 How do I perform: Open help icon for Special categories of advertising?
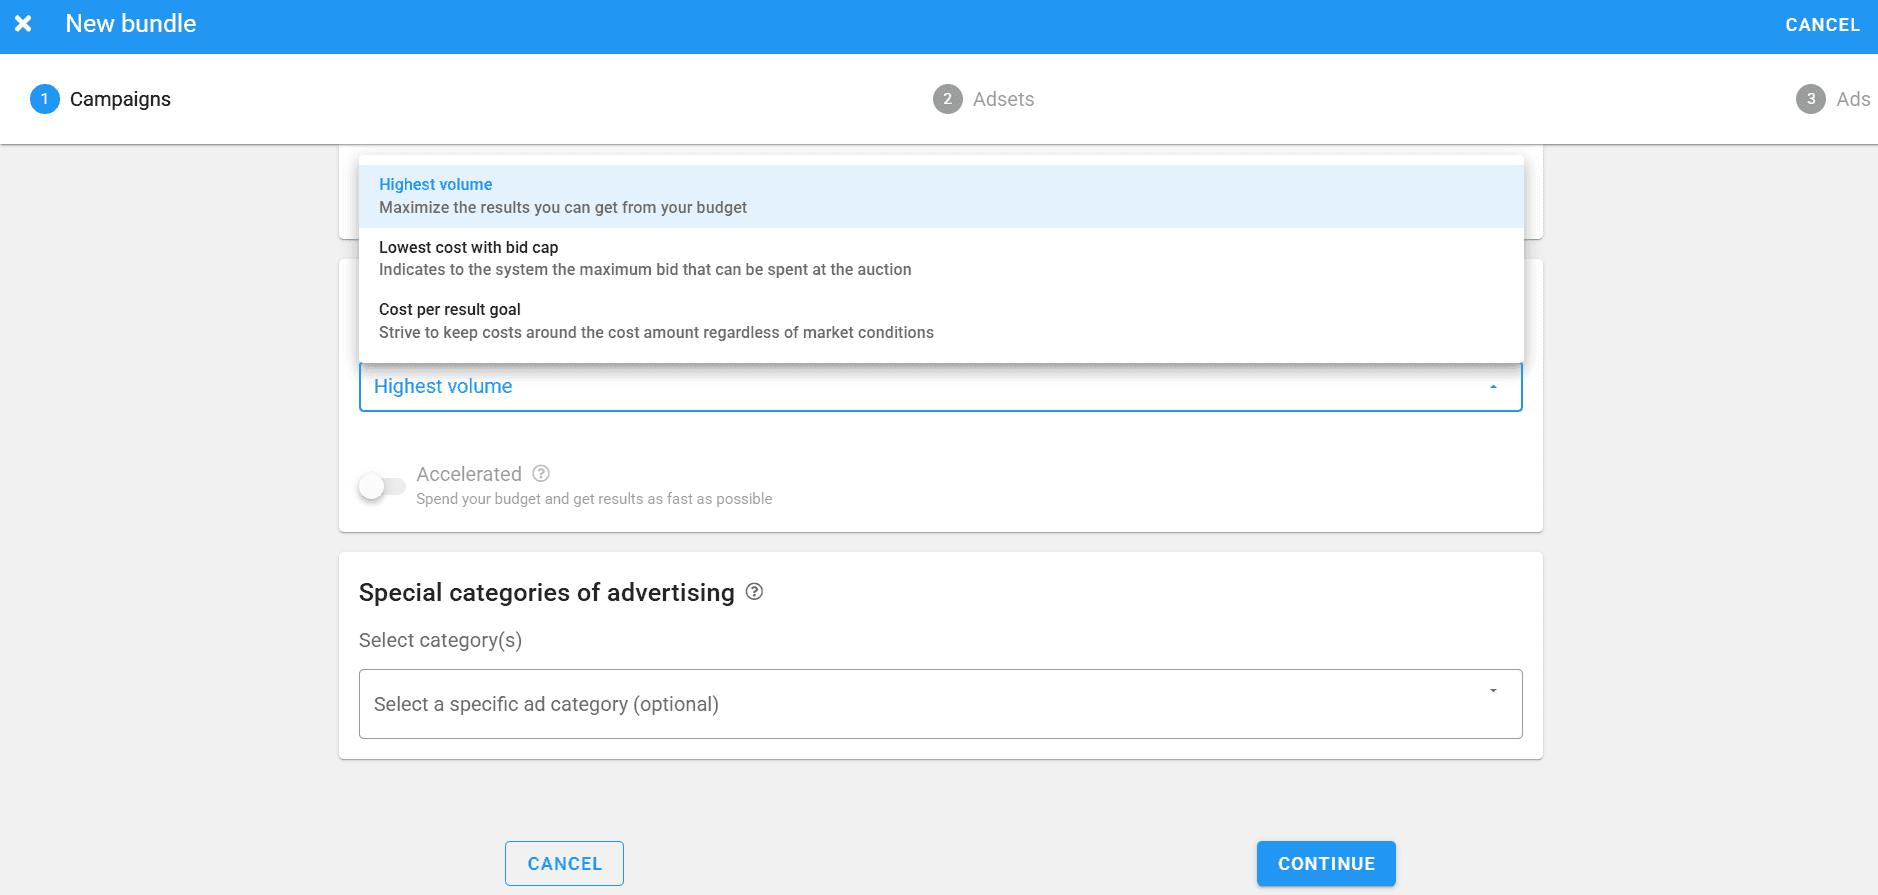(x=755, y=592)
